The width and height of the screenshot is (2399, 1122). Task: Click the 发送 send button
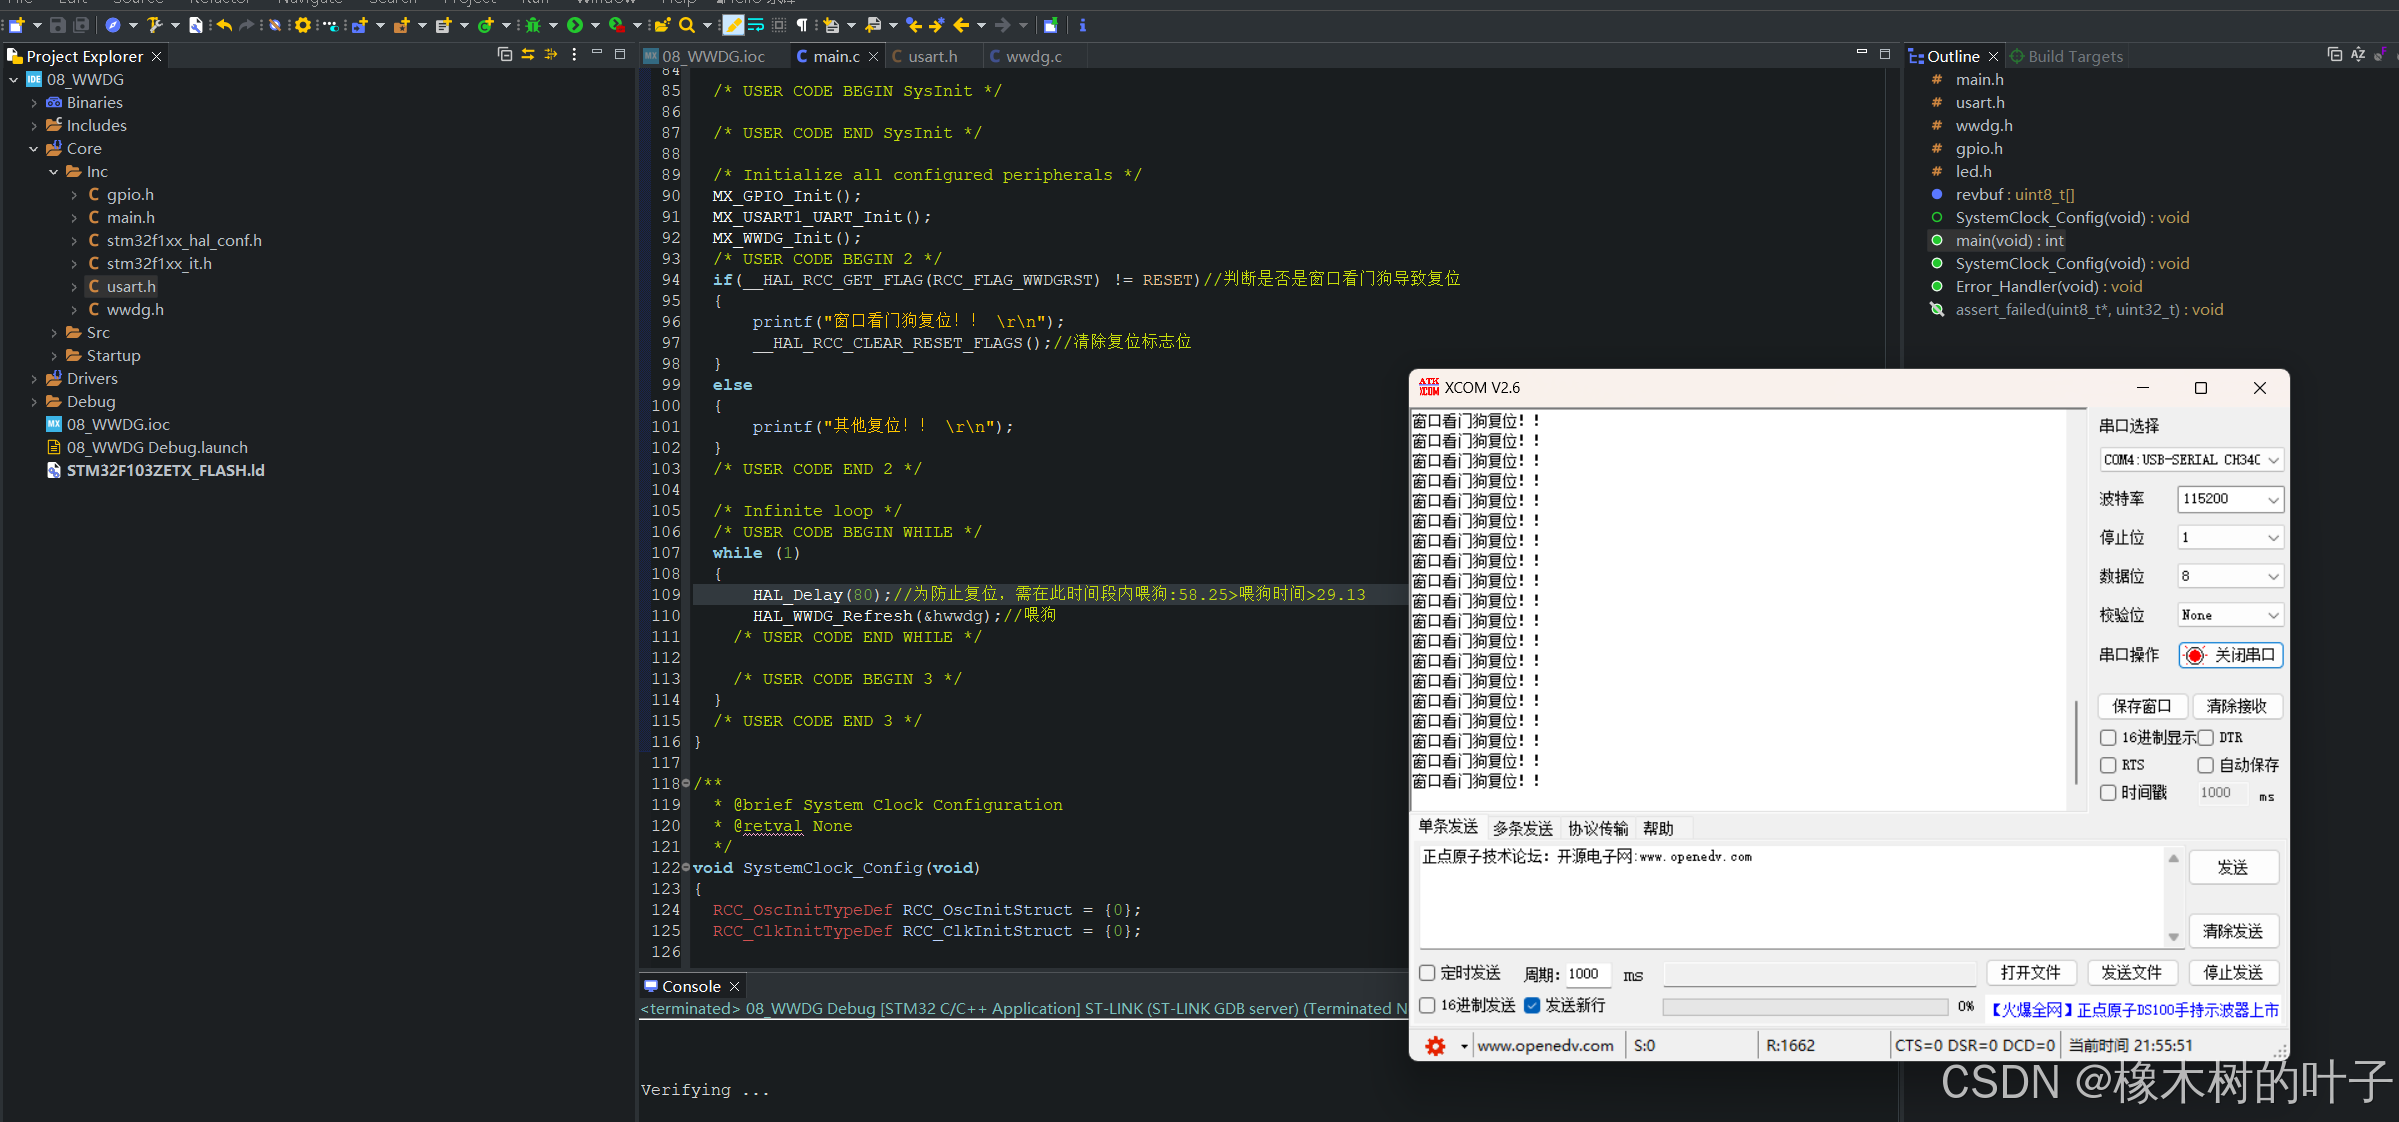[2233, 867]
